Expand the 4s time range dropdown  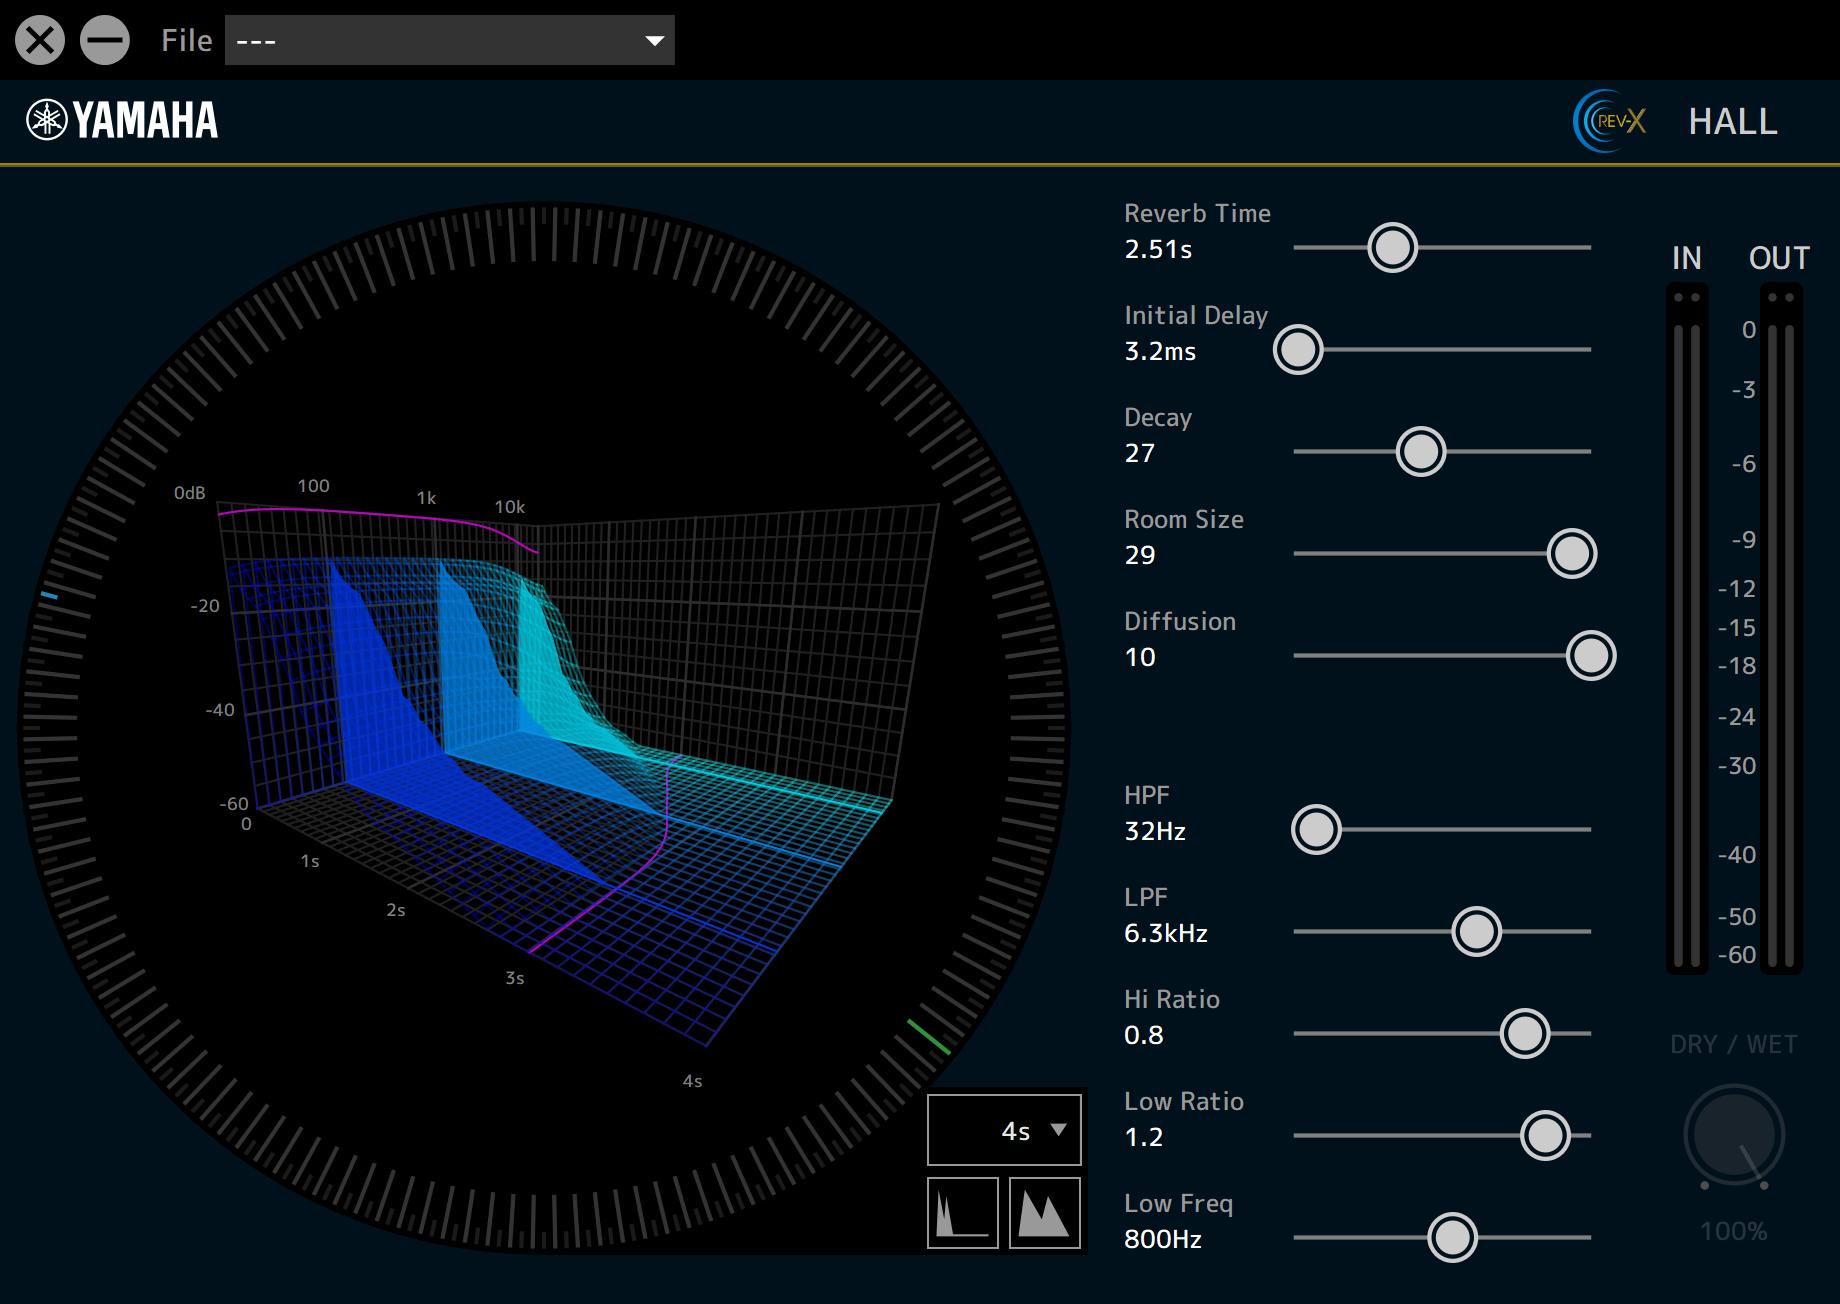1004,1130
